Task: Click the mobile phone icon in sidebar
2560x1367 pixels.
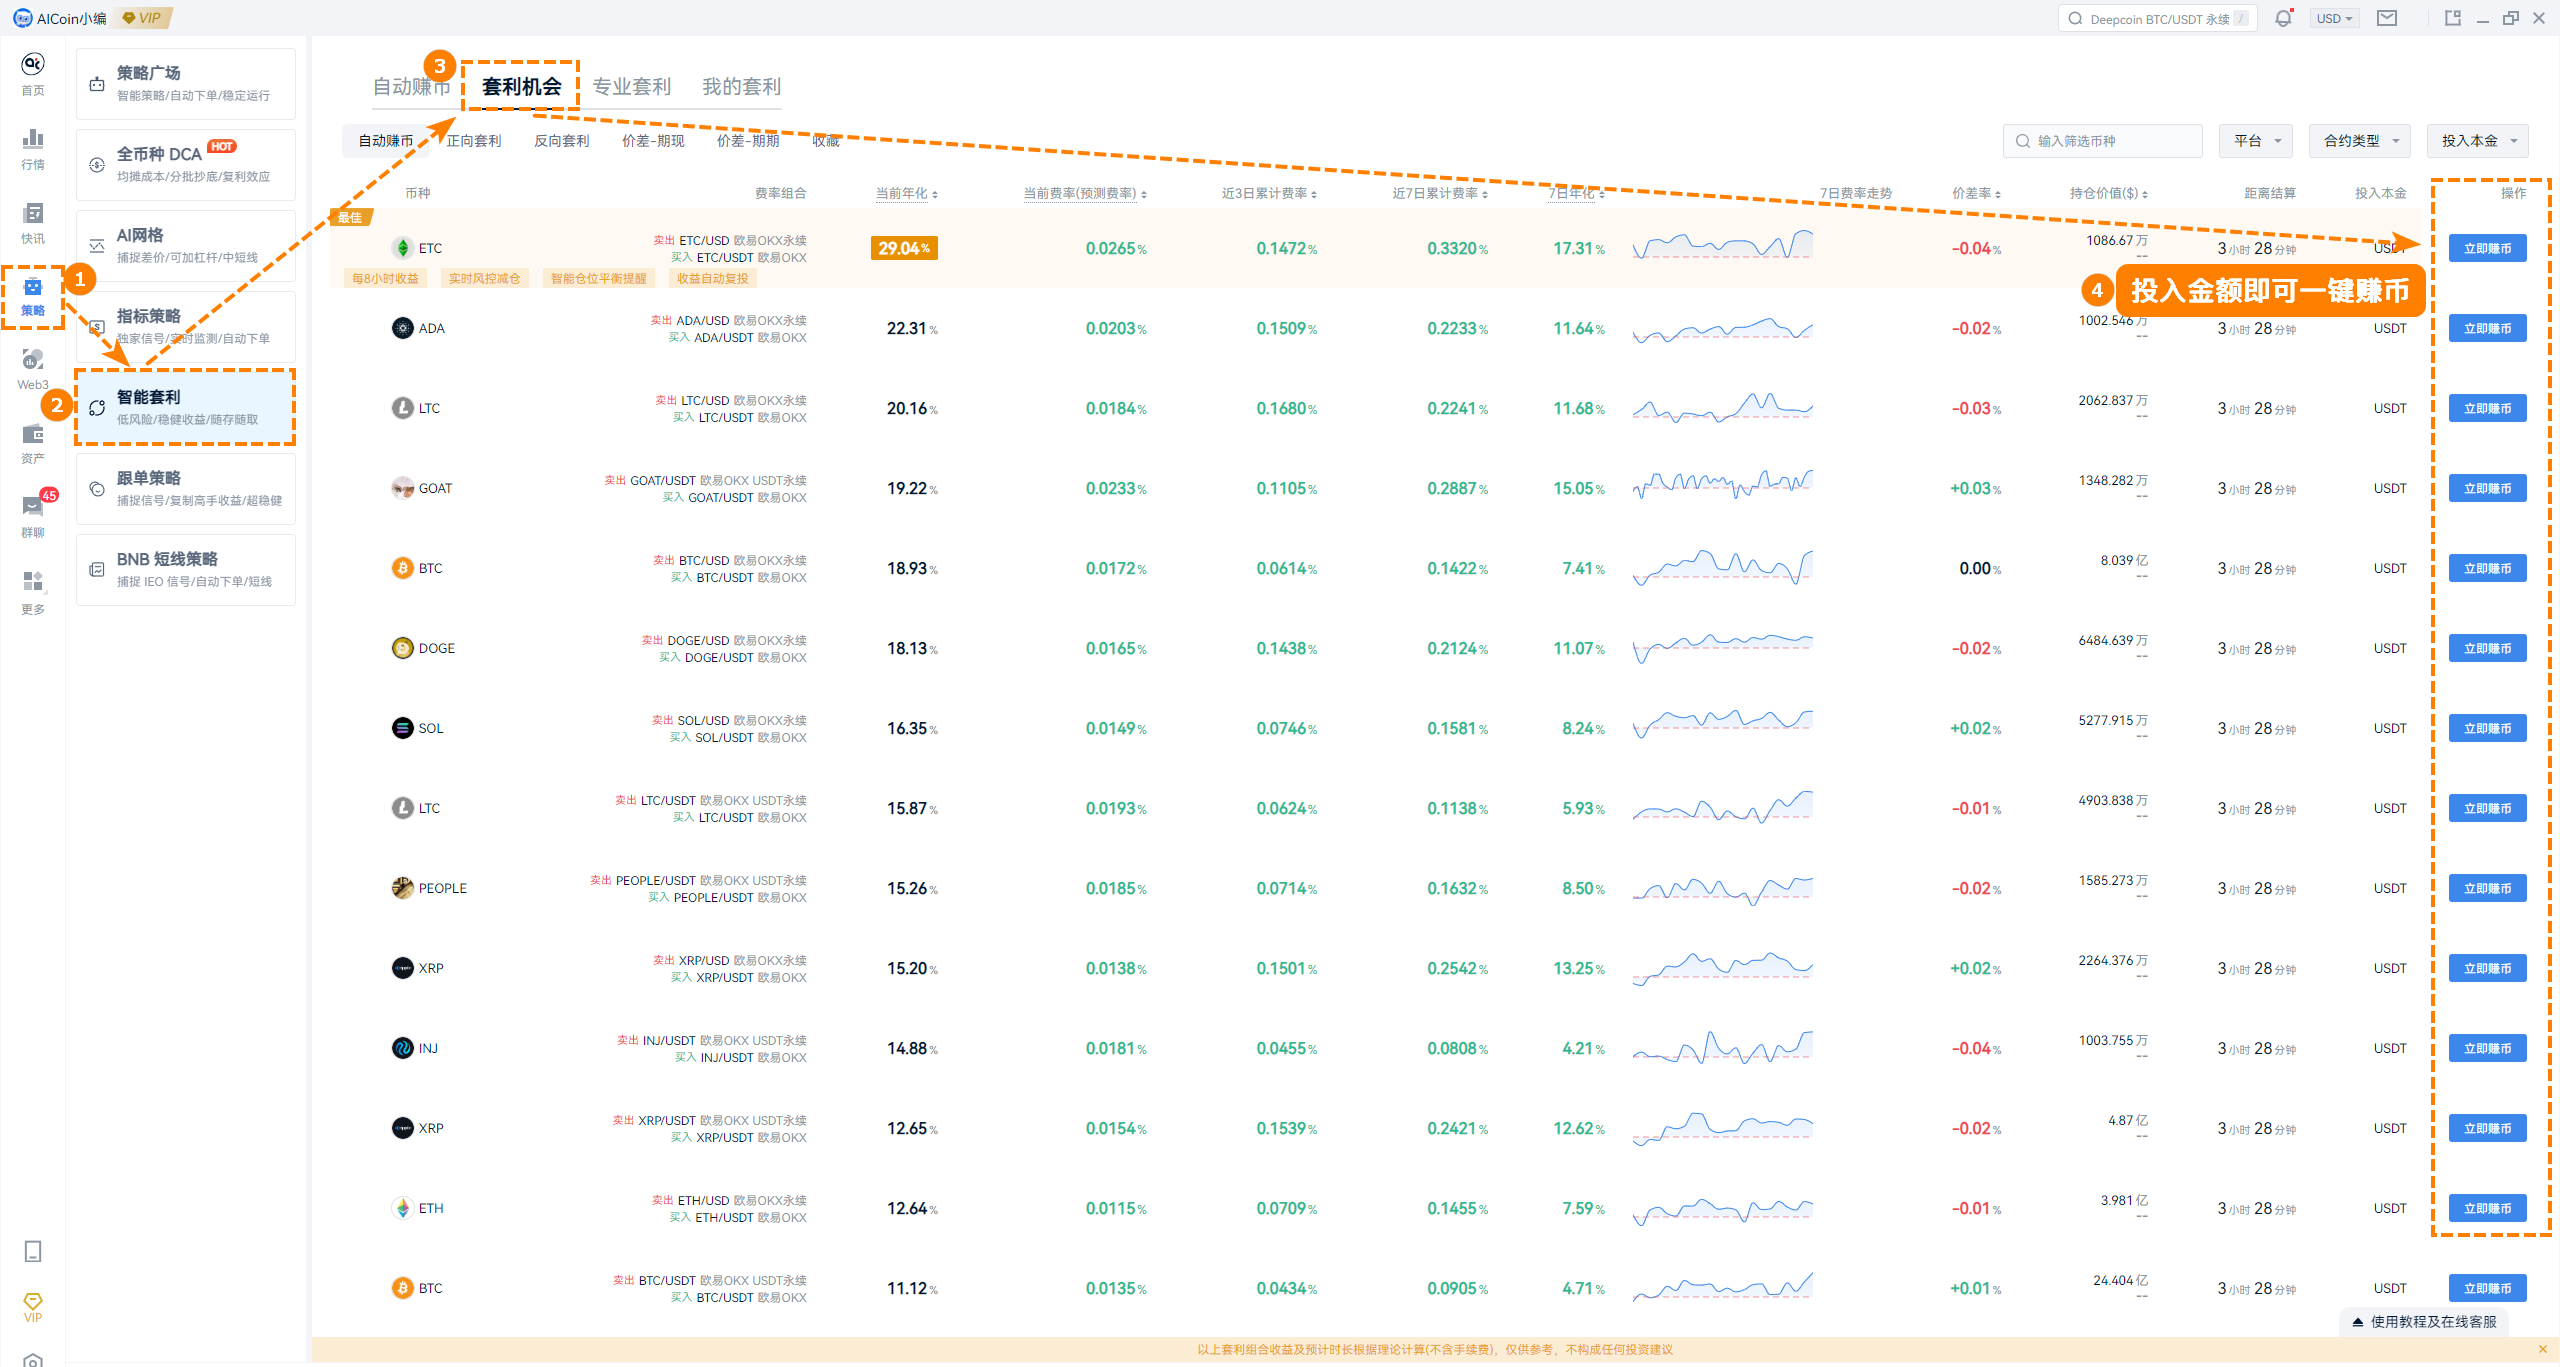Action: [x=32, y=1251]
